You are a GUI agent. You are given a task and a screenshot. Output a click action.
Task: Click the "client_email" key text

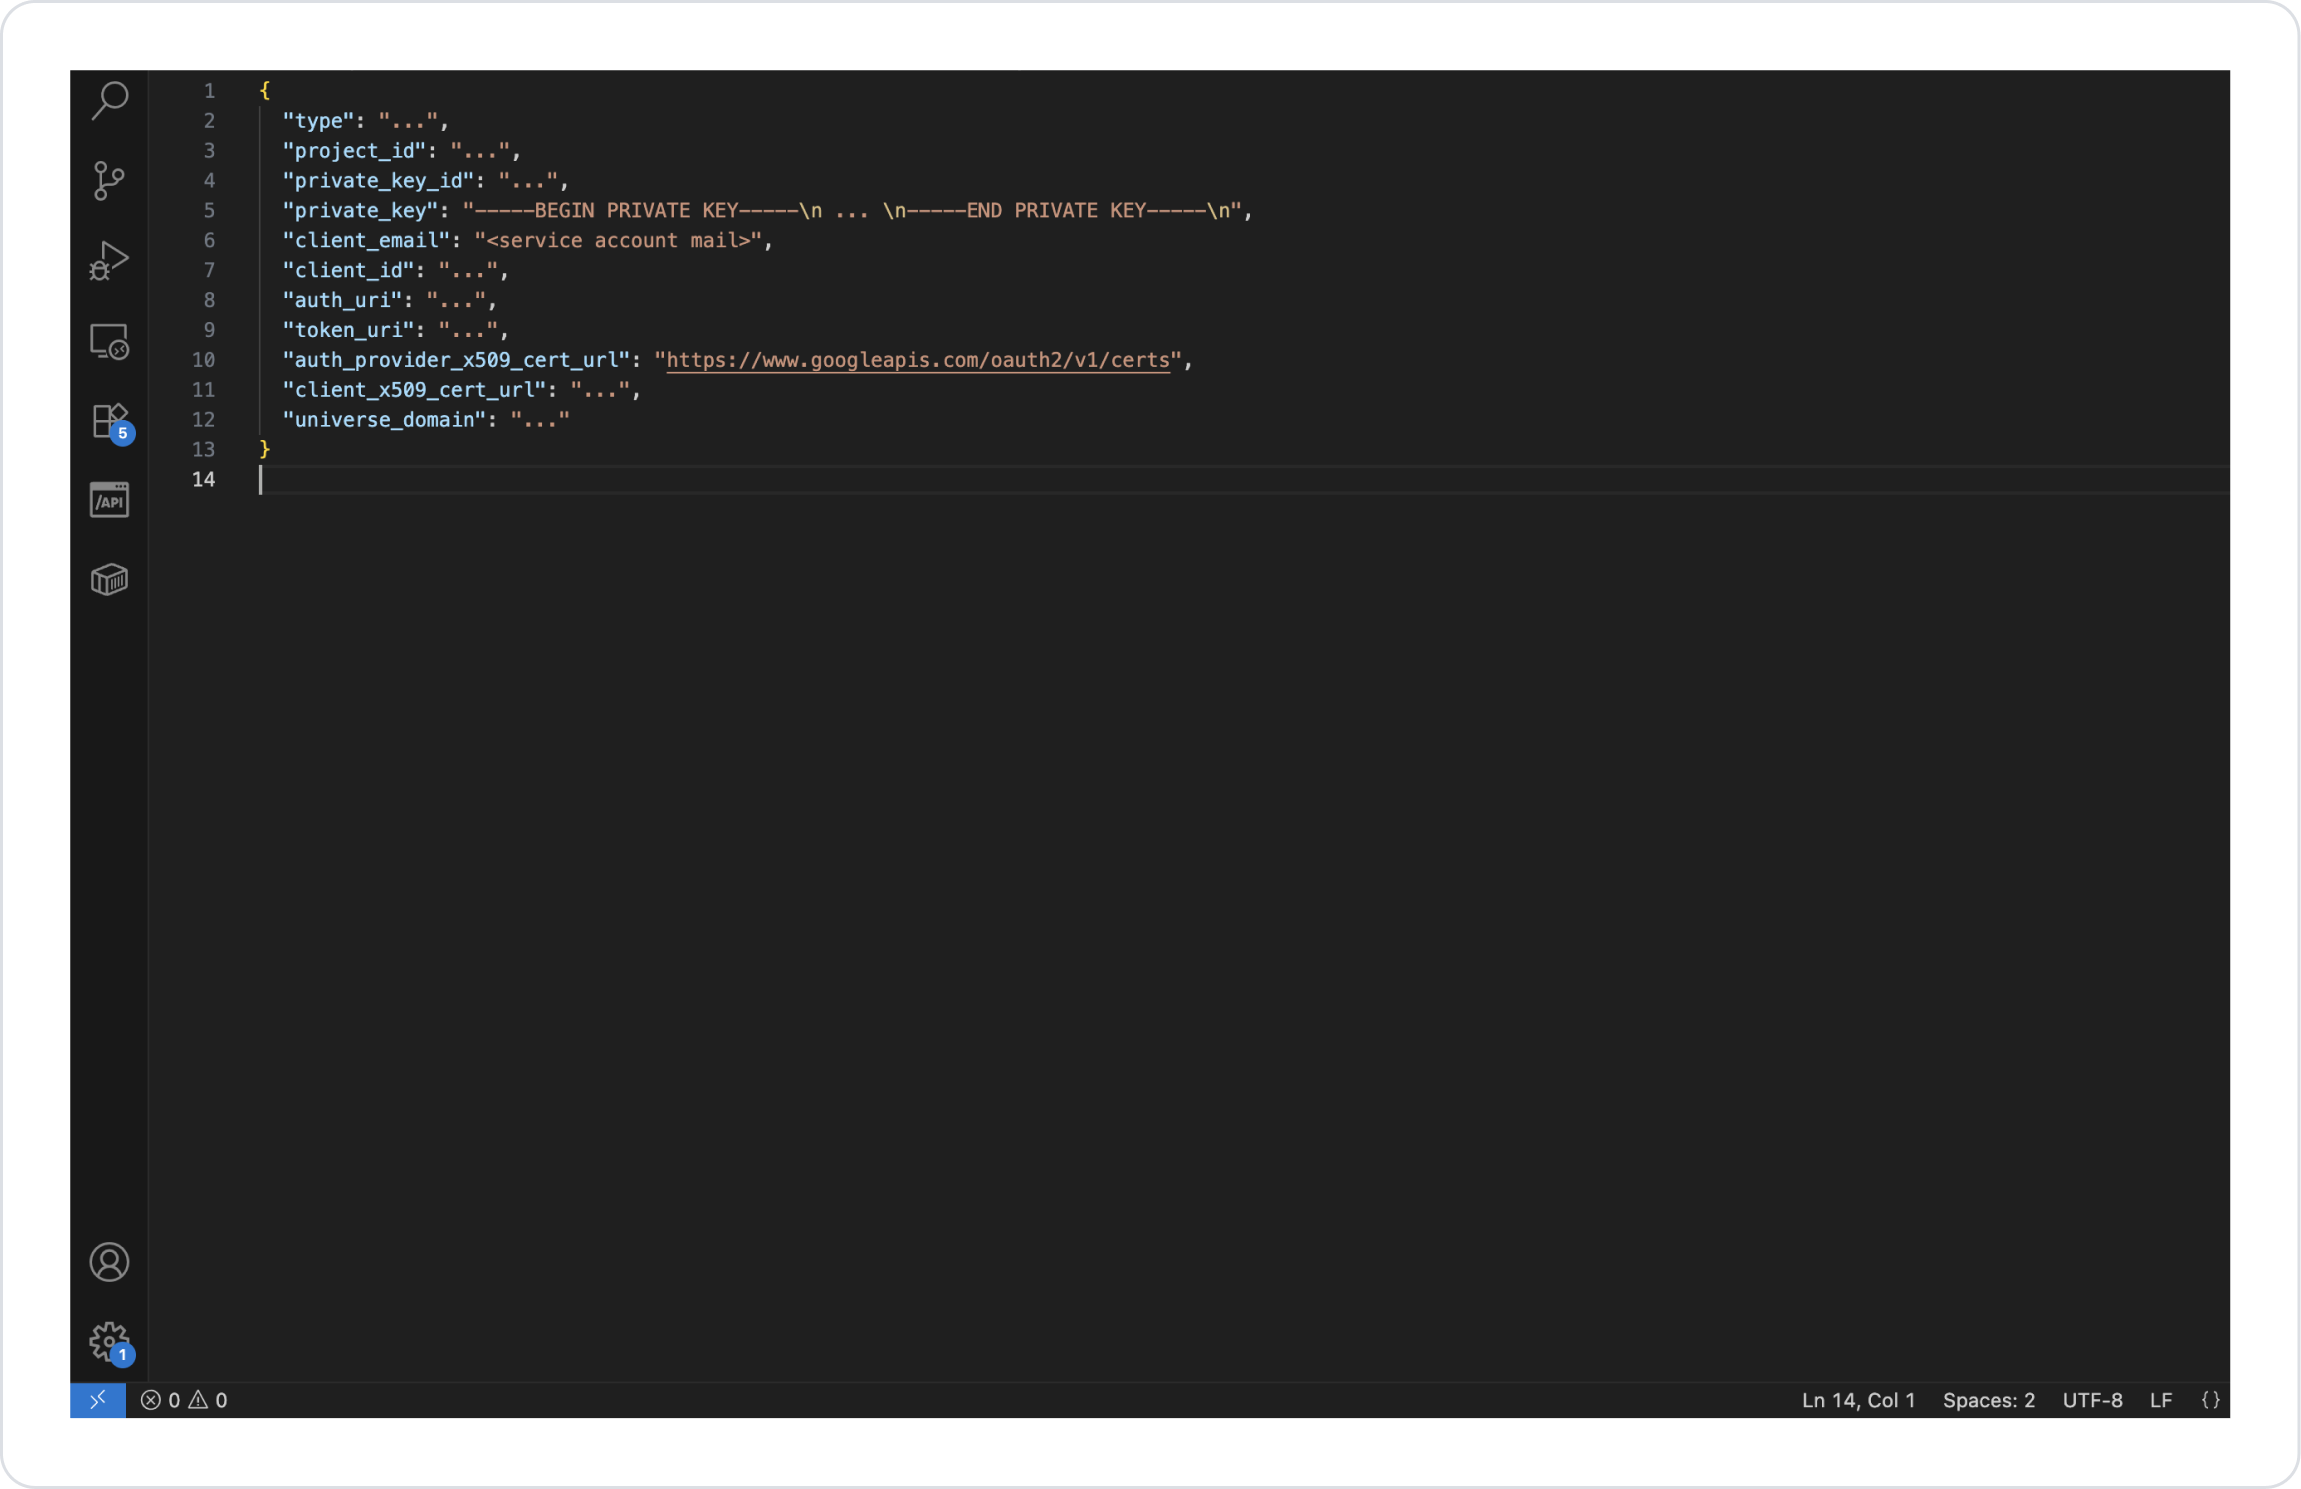366,241
